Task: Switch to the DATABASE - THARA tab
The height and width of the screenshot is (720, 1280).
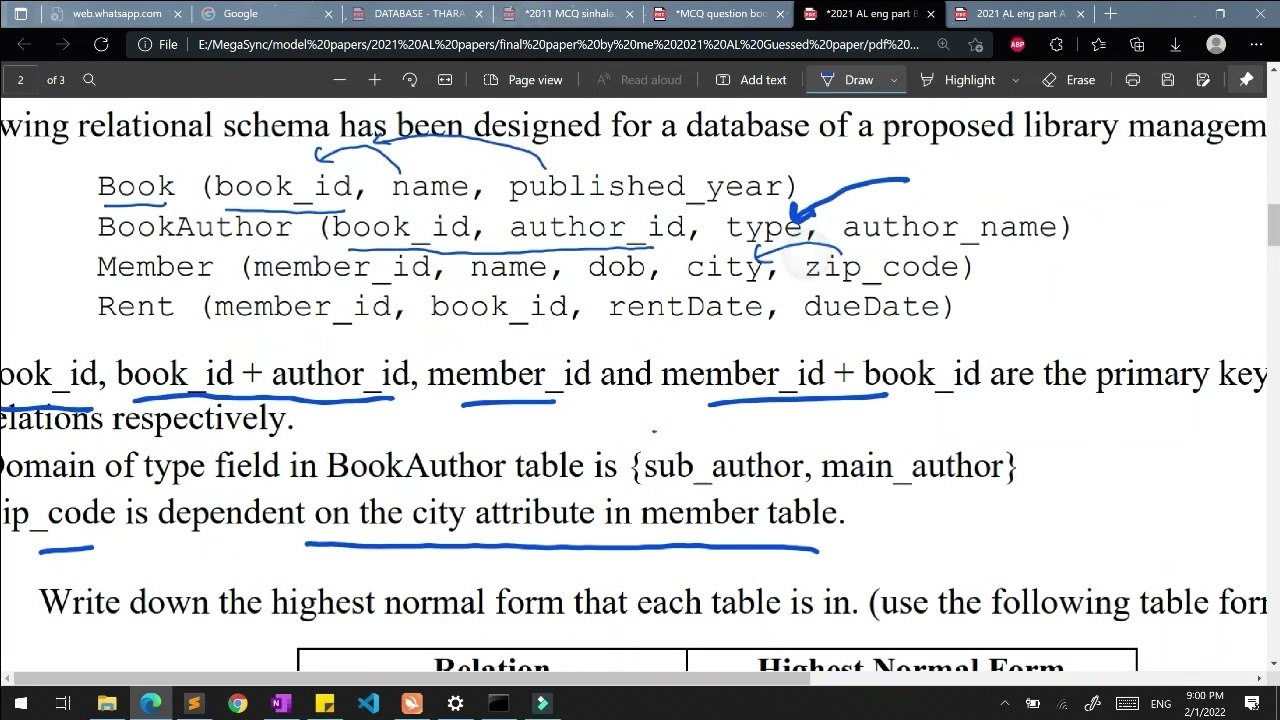Action: pyautogui.click(x=415, y=14)
